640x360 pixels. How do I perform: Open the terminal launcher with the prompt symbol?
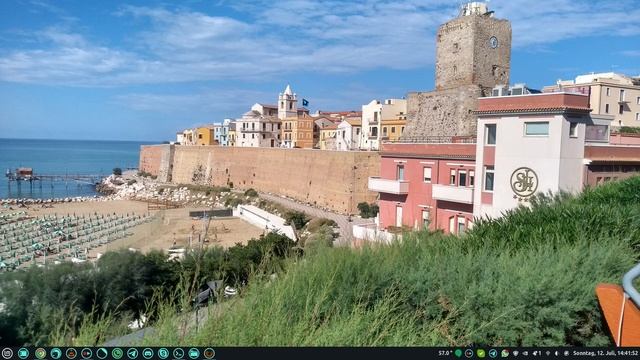click(x=178, y=353)
